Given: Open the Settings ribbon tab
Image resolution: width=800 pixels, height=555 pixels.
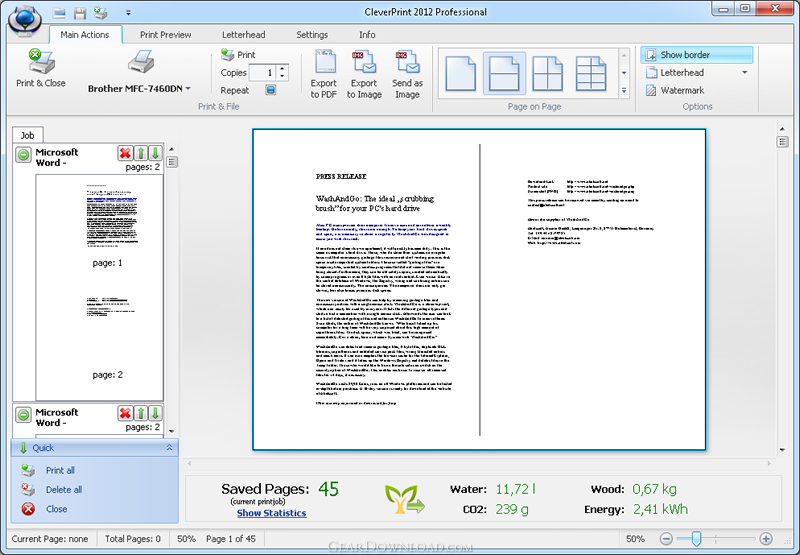Looking at the screenshot, I should point(312,35).
